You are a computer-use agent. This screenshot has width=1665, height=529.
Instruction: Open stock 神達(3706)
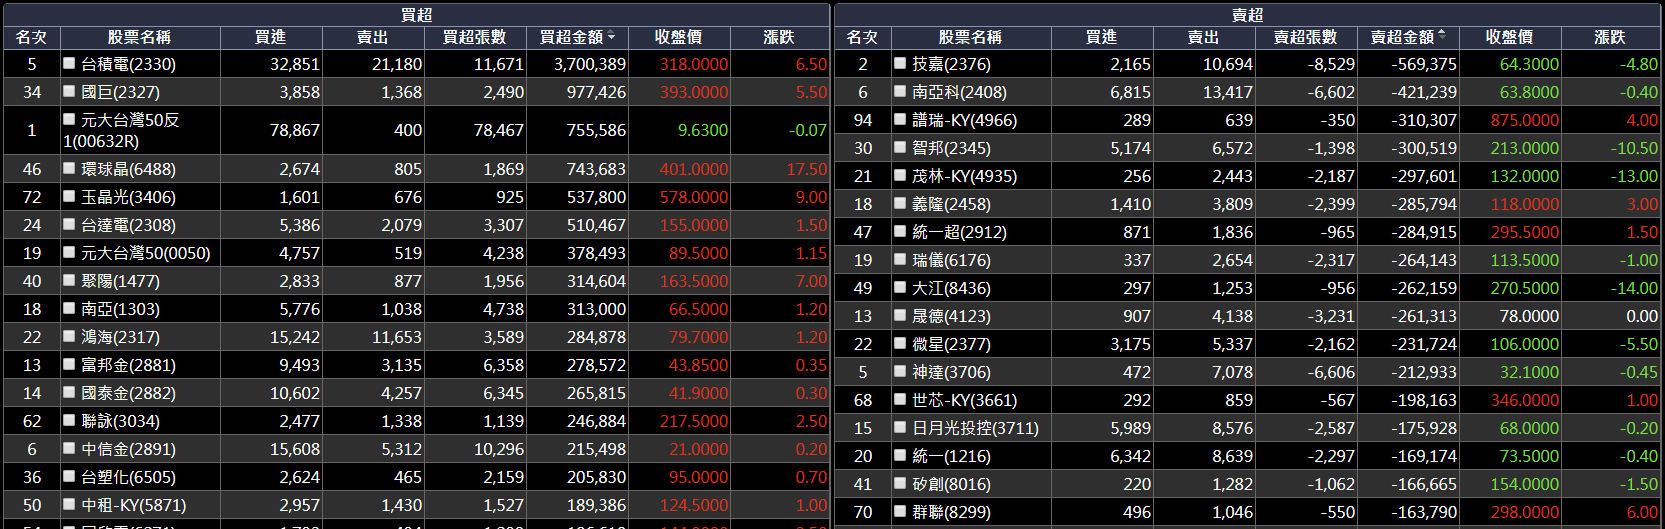pos(951,372)
